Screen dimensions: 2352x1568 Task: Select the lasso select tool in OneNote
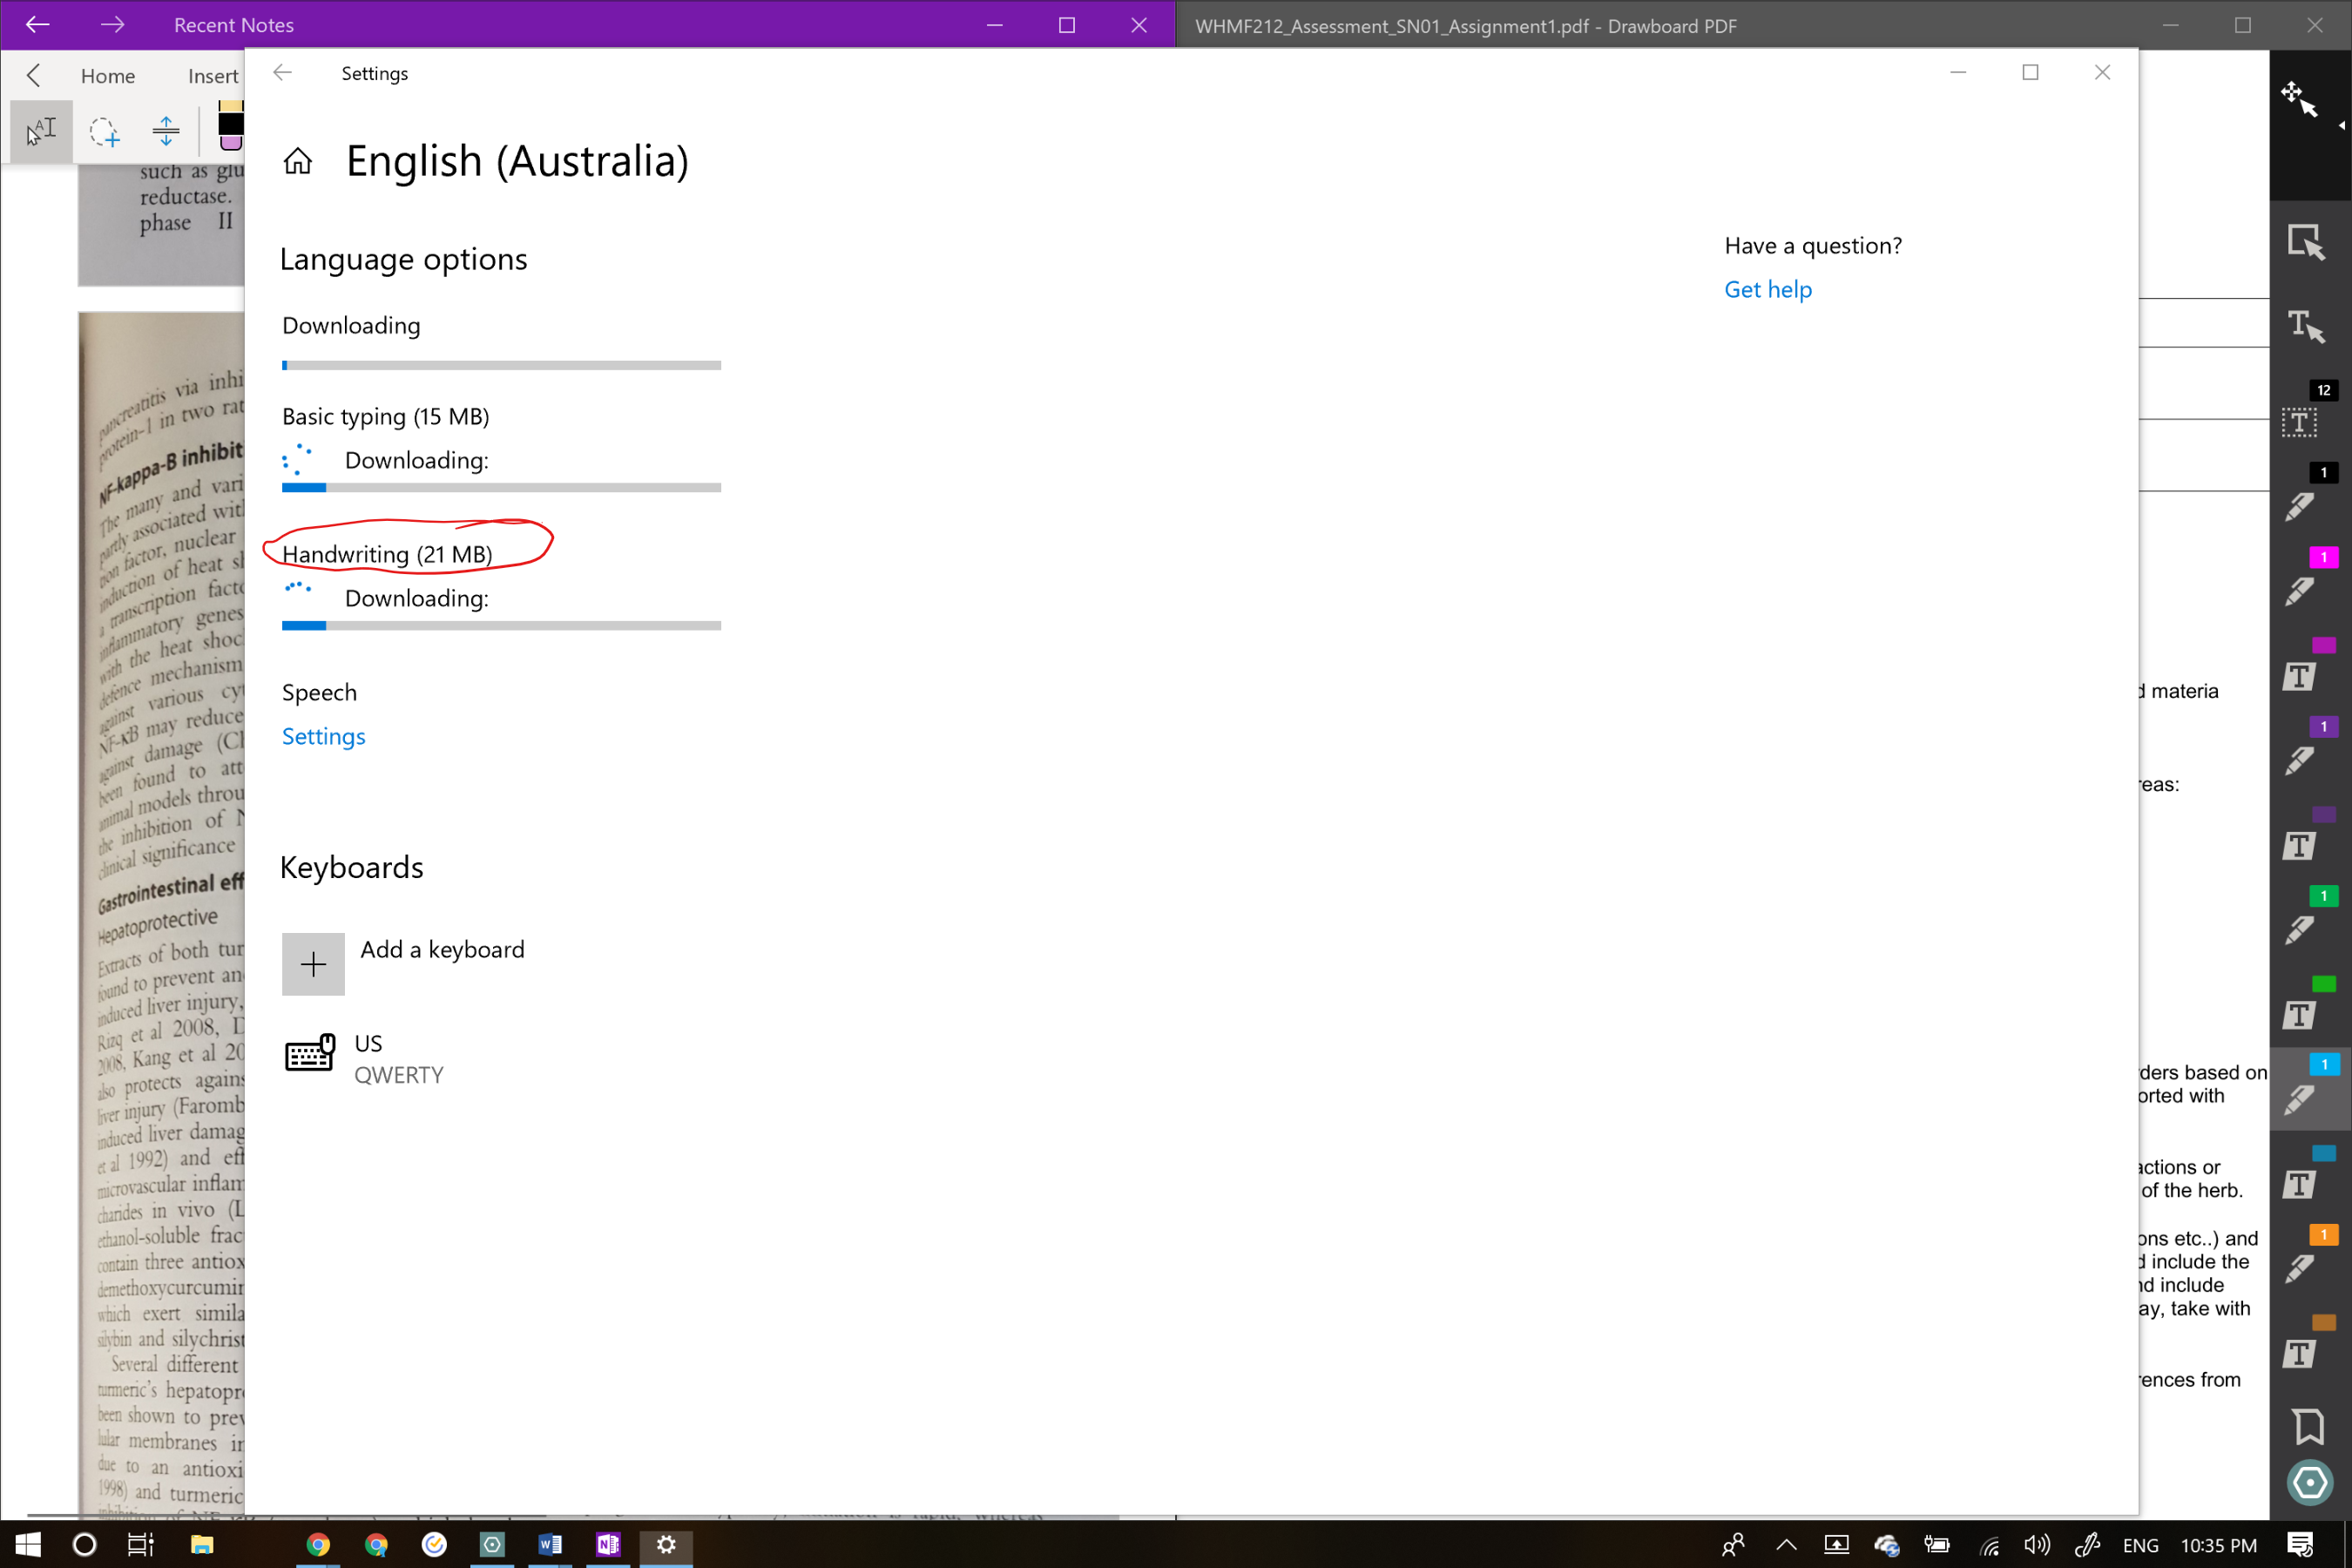pos(104,131)
